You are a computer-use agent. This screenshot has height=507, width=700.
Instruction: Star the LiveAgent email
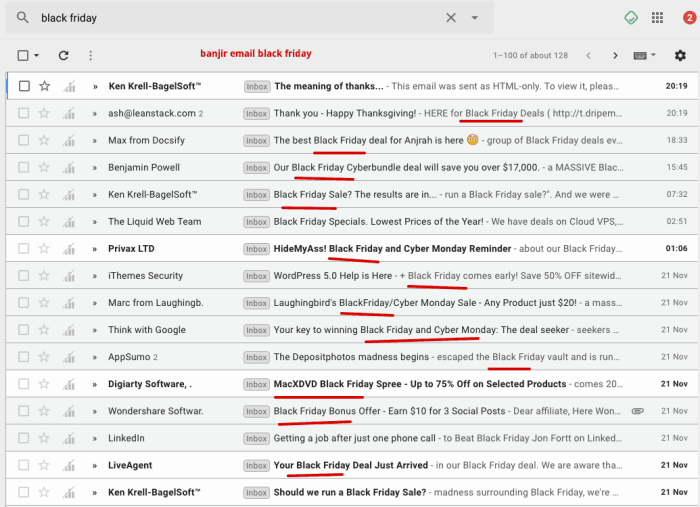pos(44,465)
